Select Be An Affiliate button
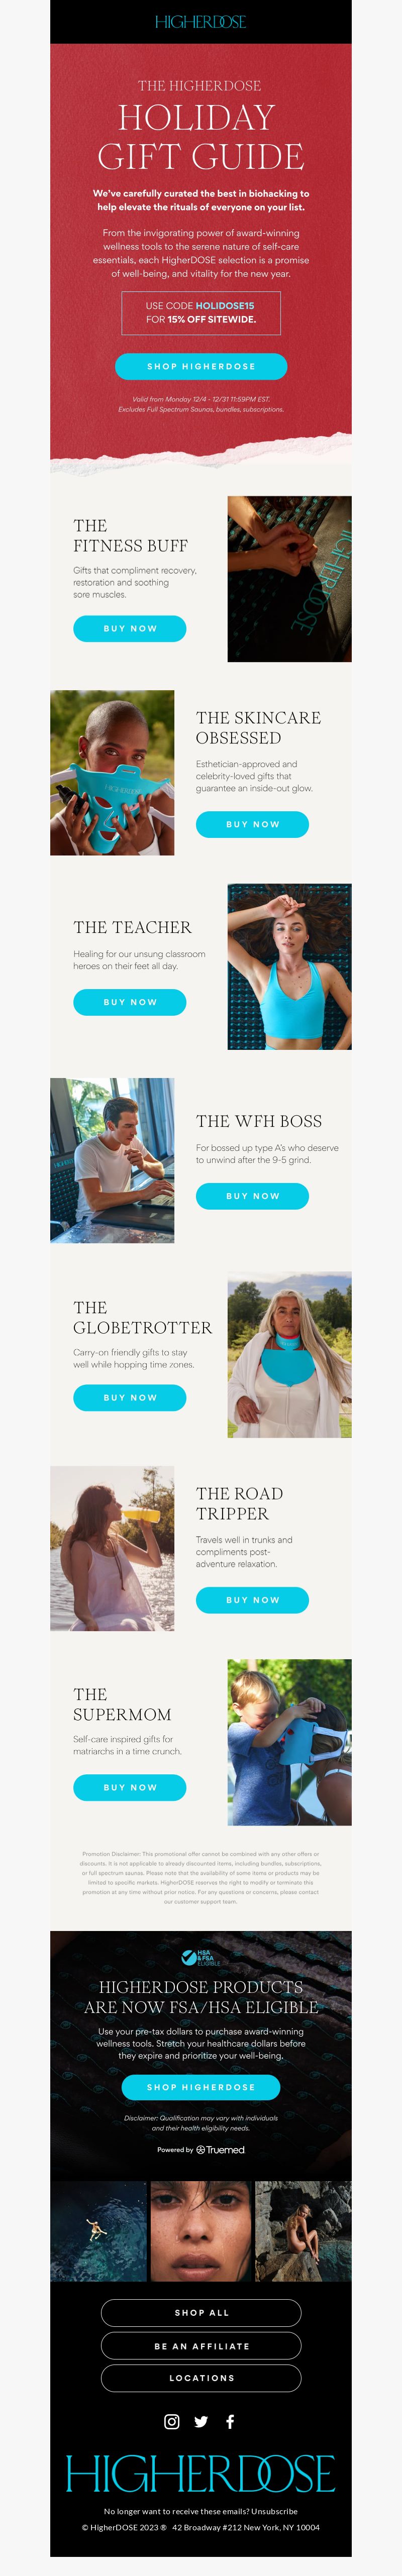The height and width of the screenshot is (2576, 402). [201, 2345]
